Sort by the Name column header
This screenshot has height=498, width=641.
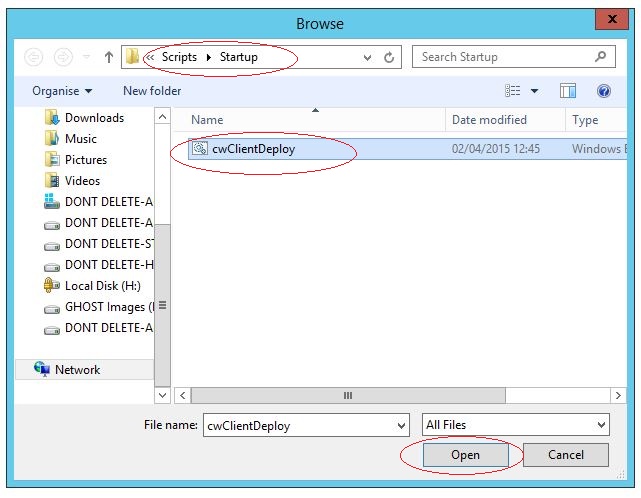207,120
